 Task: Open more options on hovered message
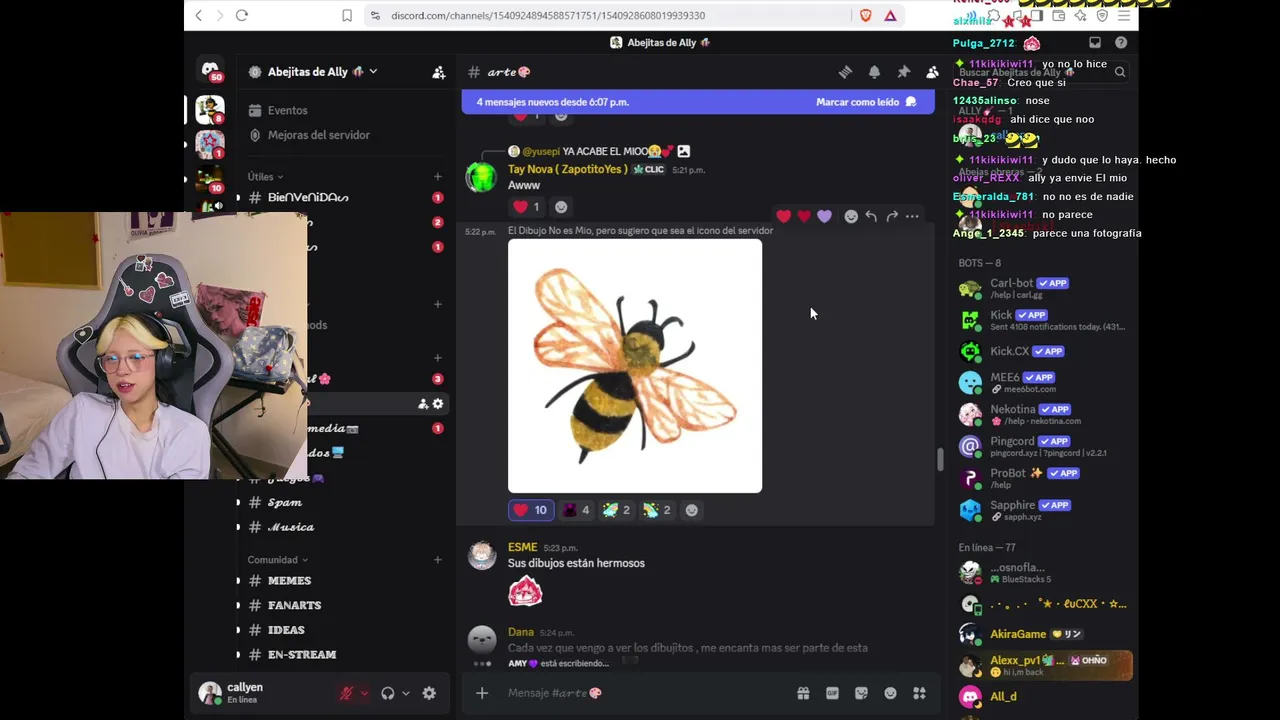coord(912,216)
